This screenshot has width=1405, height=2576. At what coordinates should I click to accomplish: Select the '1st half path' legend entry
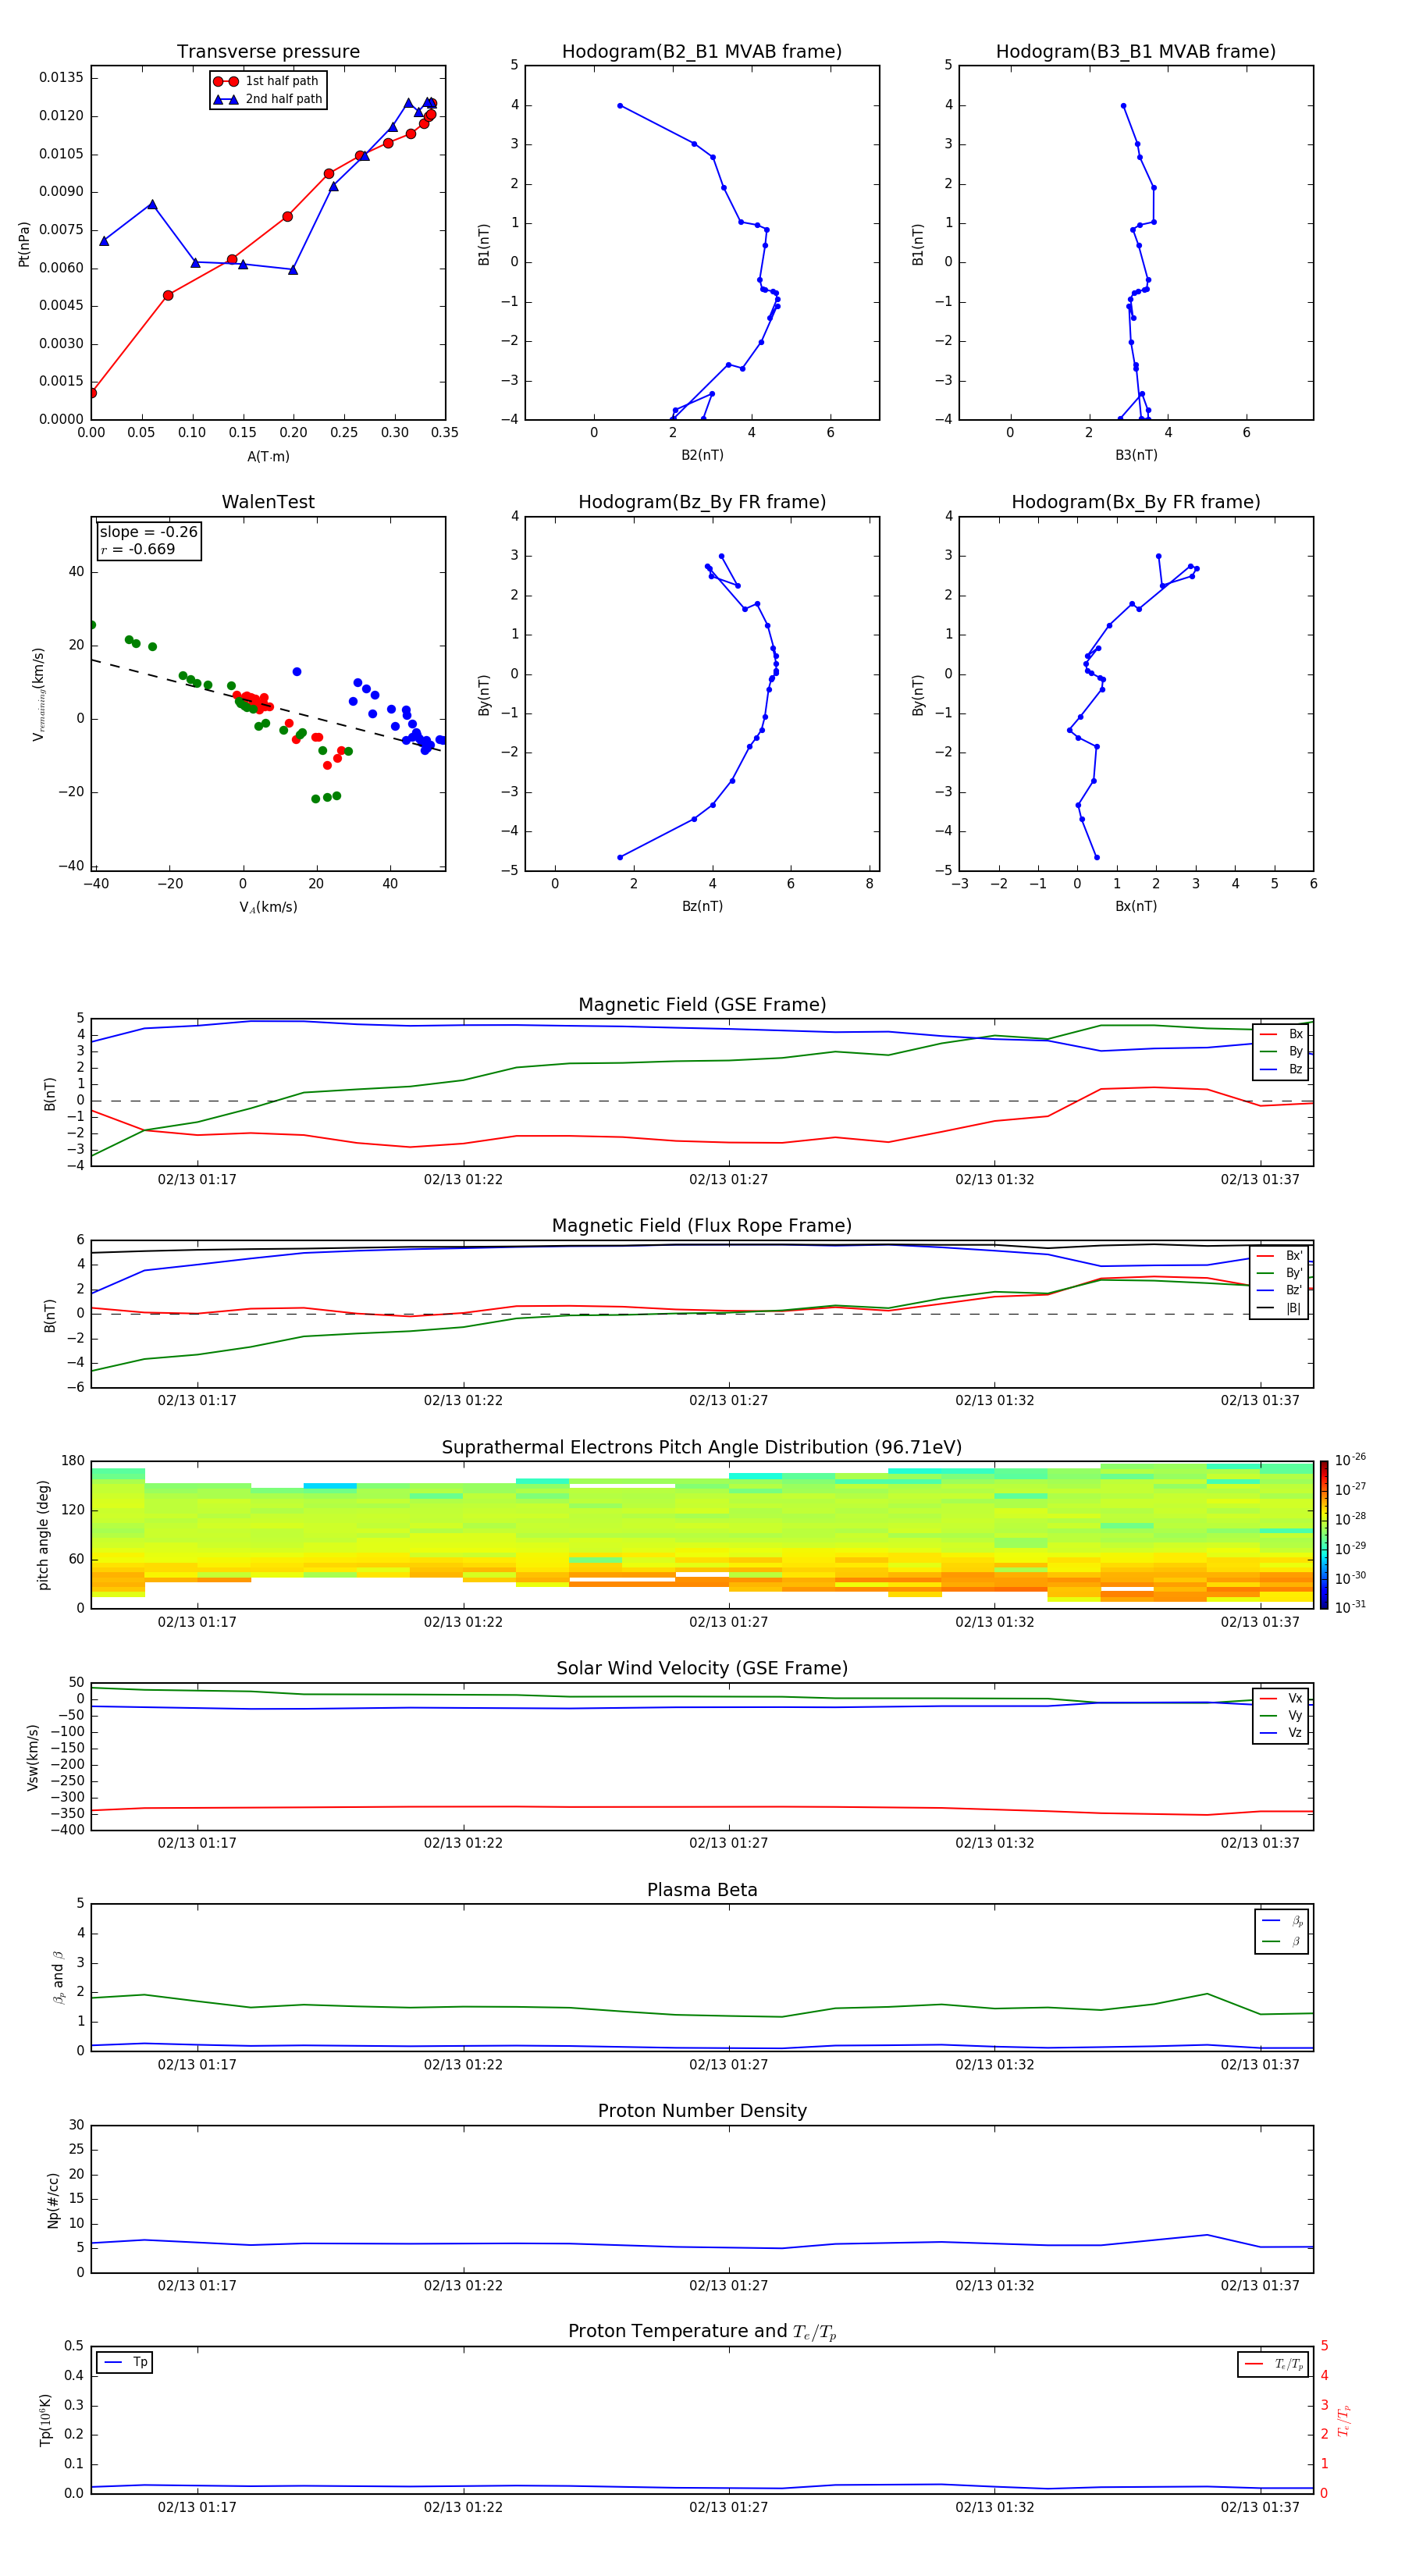(x=267, y=81)
